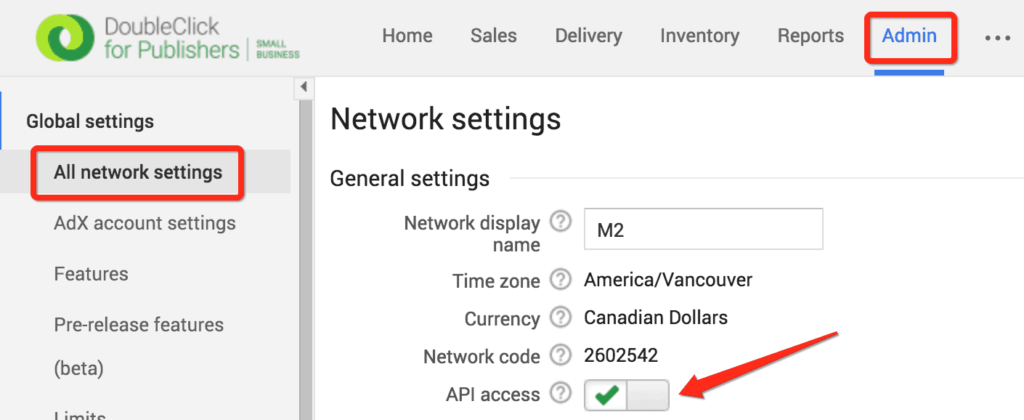Click help icon beside Time zone
Screen dimensions: 1024x420
tap(562, 281)
